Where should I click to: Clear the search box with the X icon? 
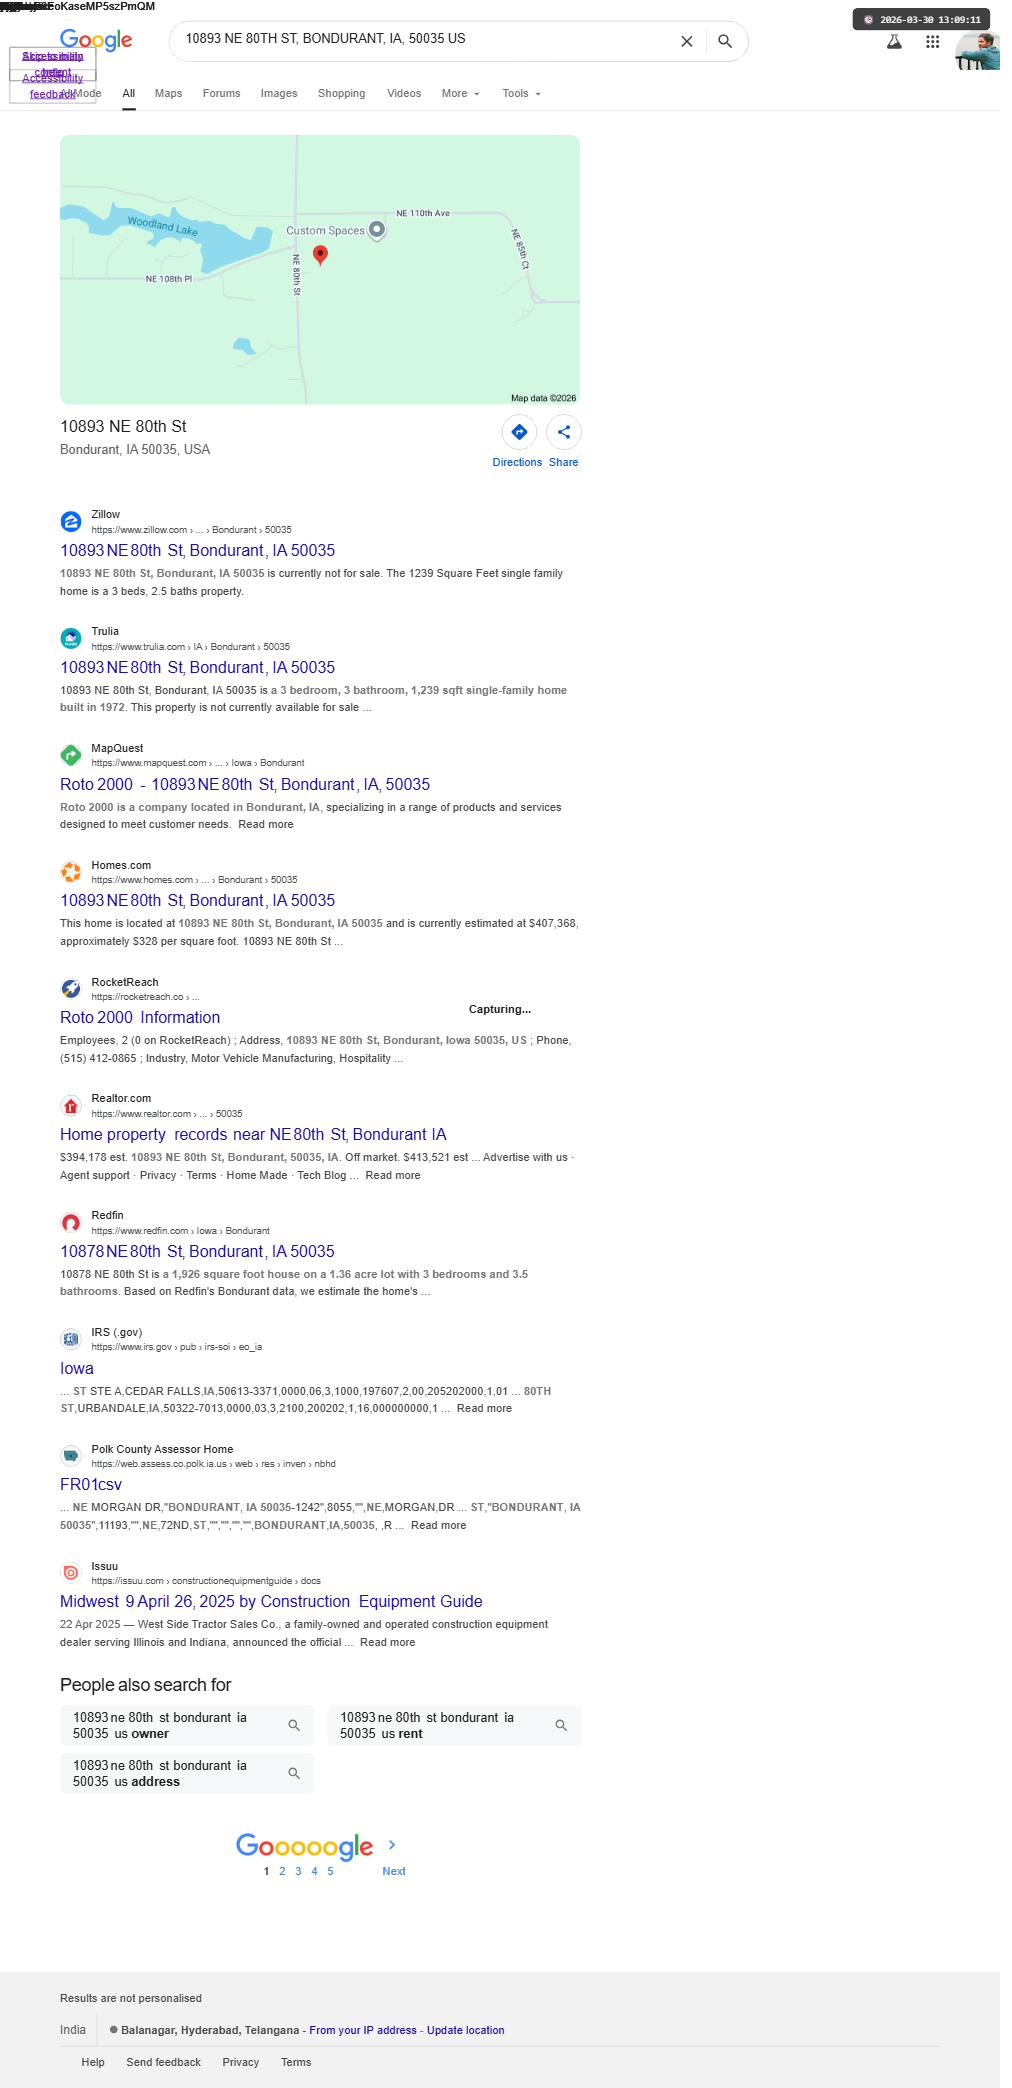coord(686,41)
